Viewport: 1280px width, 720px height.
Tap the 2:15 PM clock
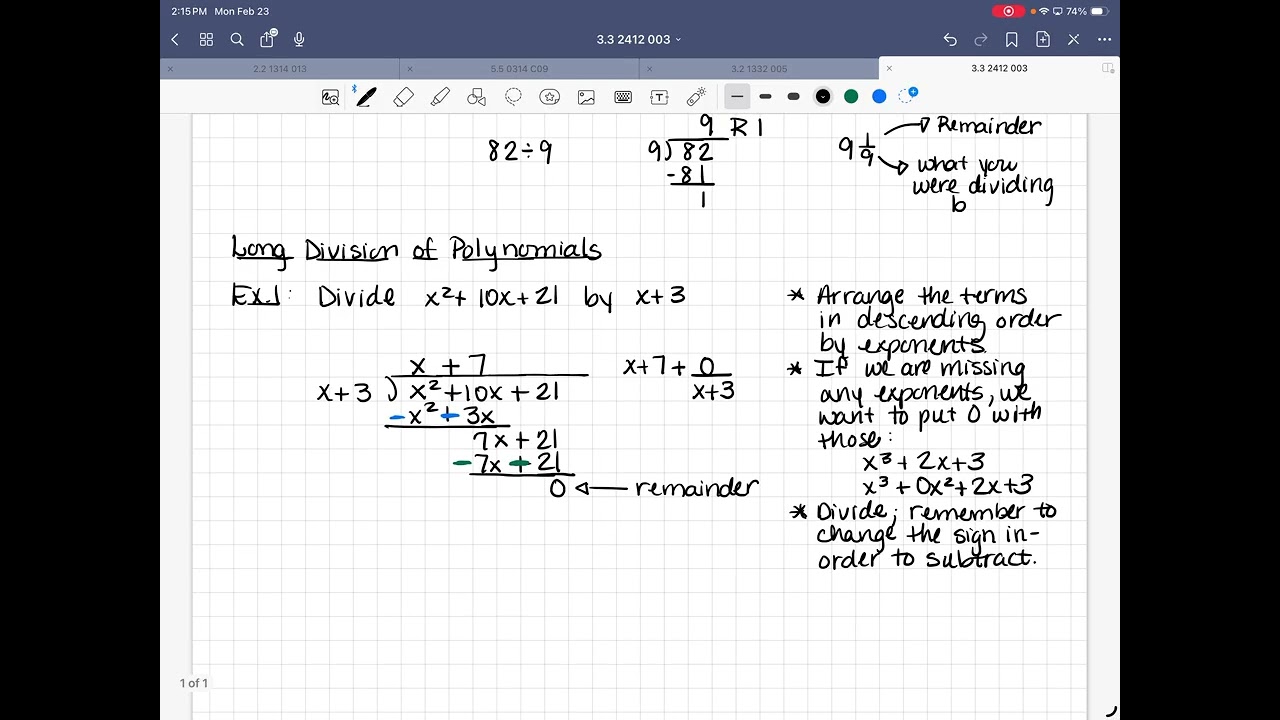tap(189, 11)
